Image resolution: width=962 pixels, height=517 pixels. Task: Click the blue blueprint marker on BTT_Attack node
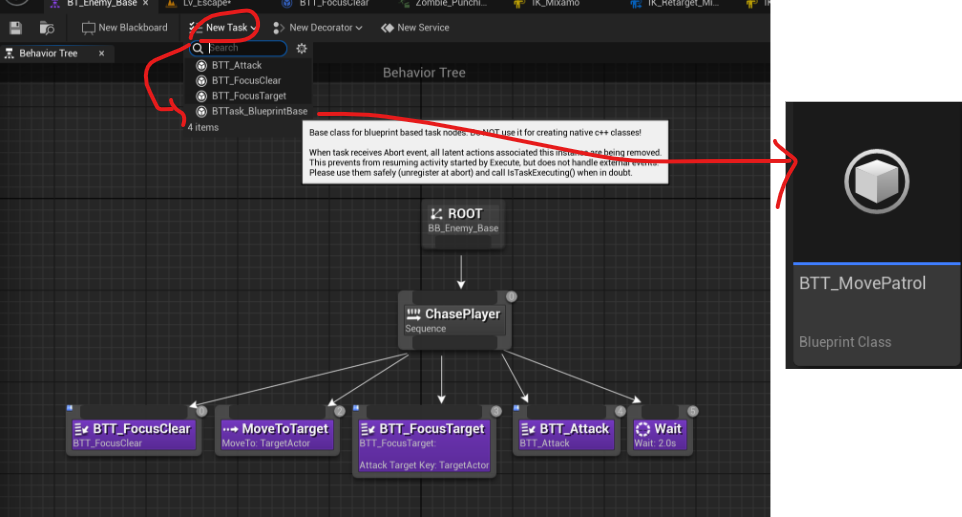[516, 408]
